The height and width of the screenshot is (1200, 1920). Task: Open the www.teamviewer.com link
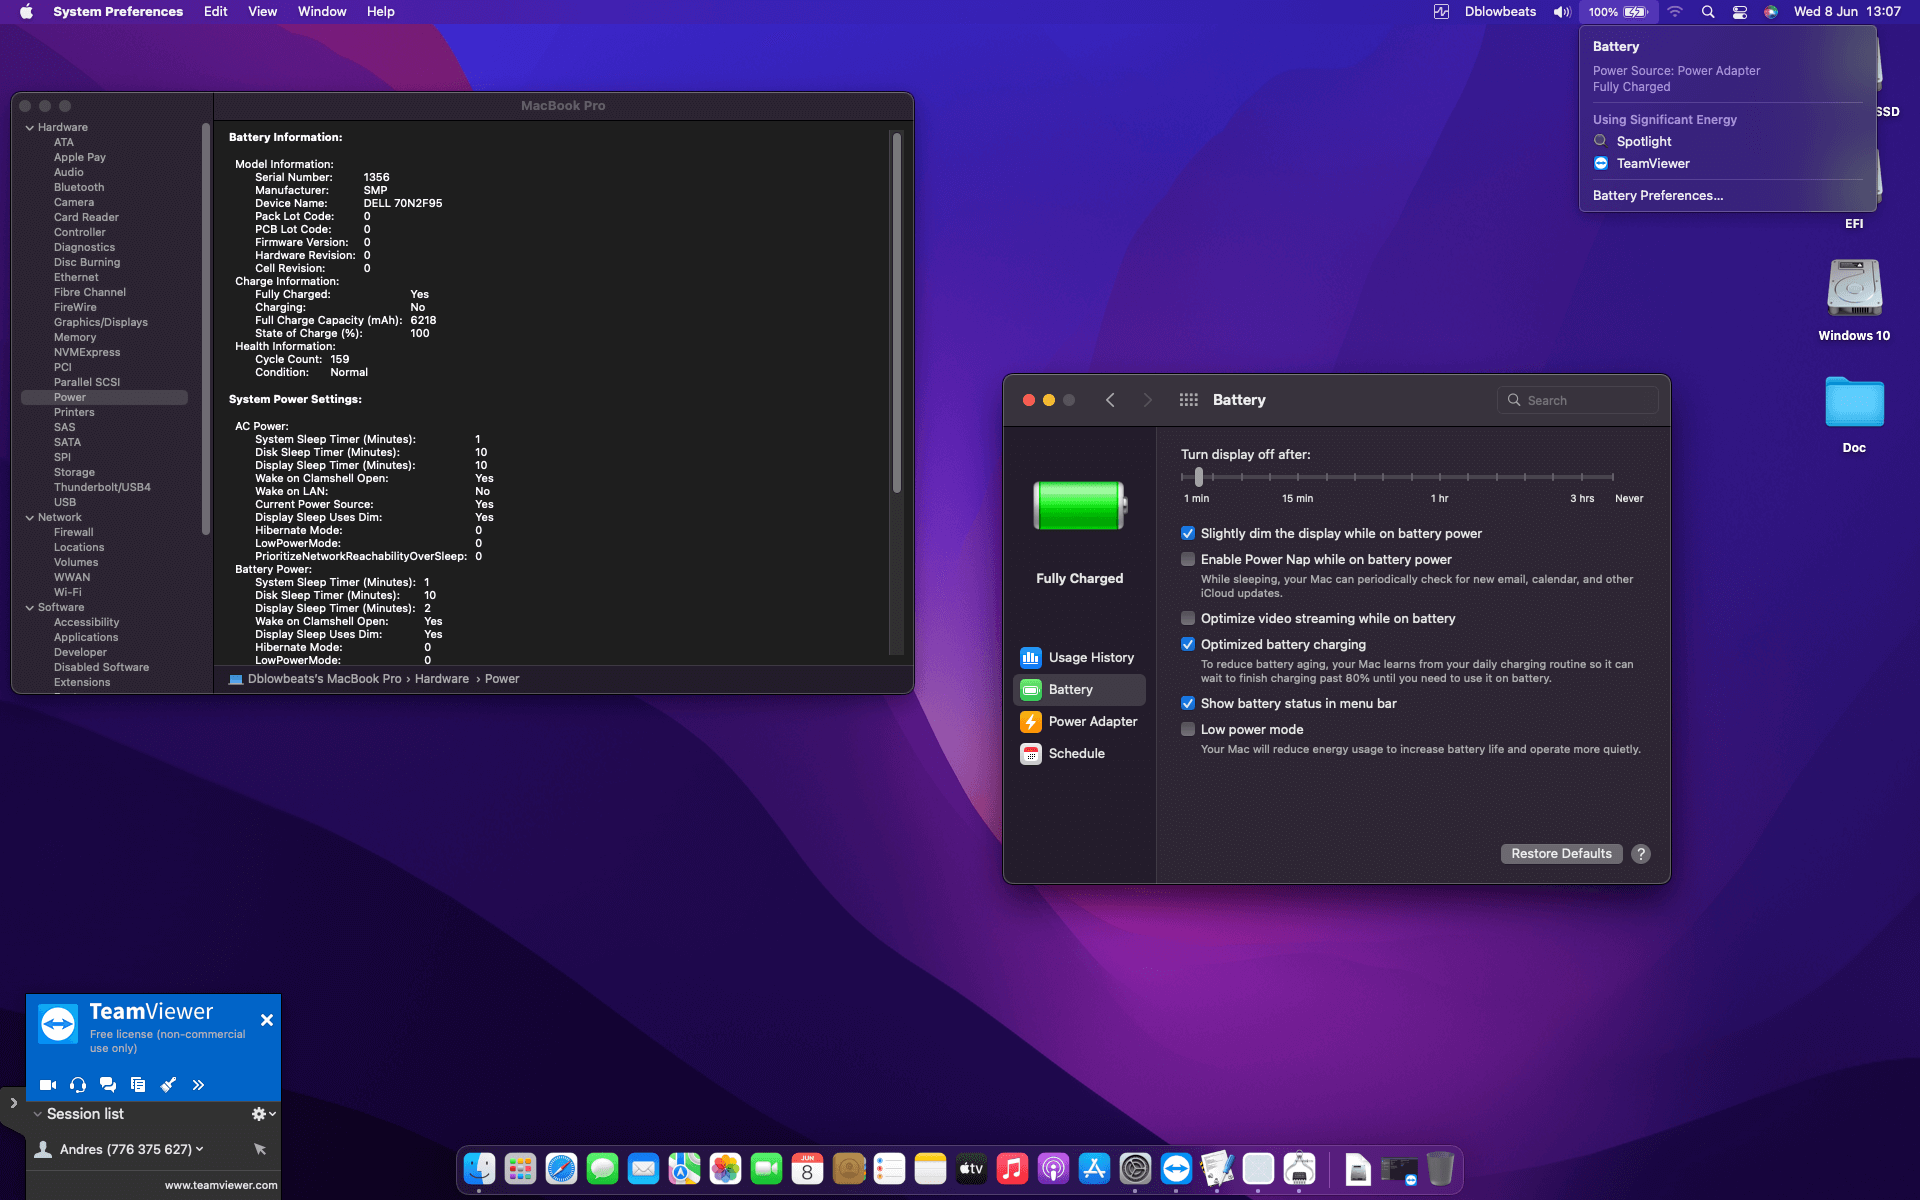[x=220, y=1184]
